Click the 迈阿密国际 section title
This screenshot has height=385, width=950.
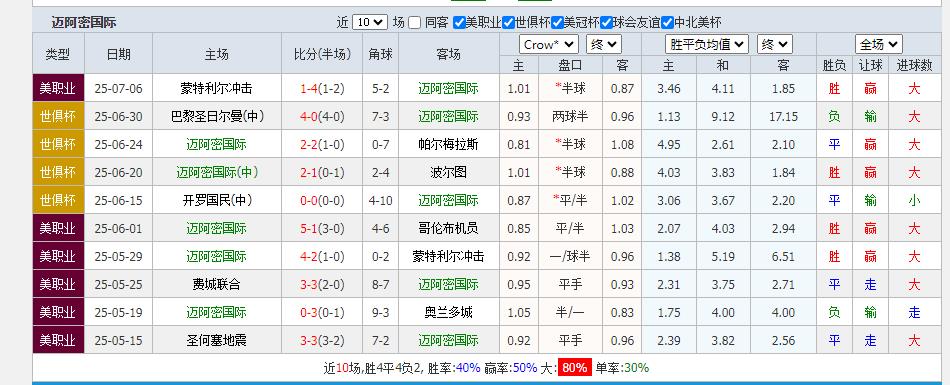click(x=84, y=23)
